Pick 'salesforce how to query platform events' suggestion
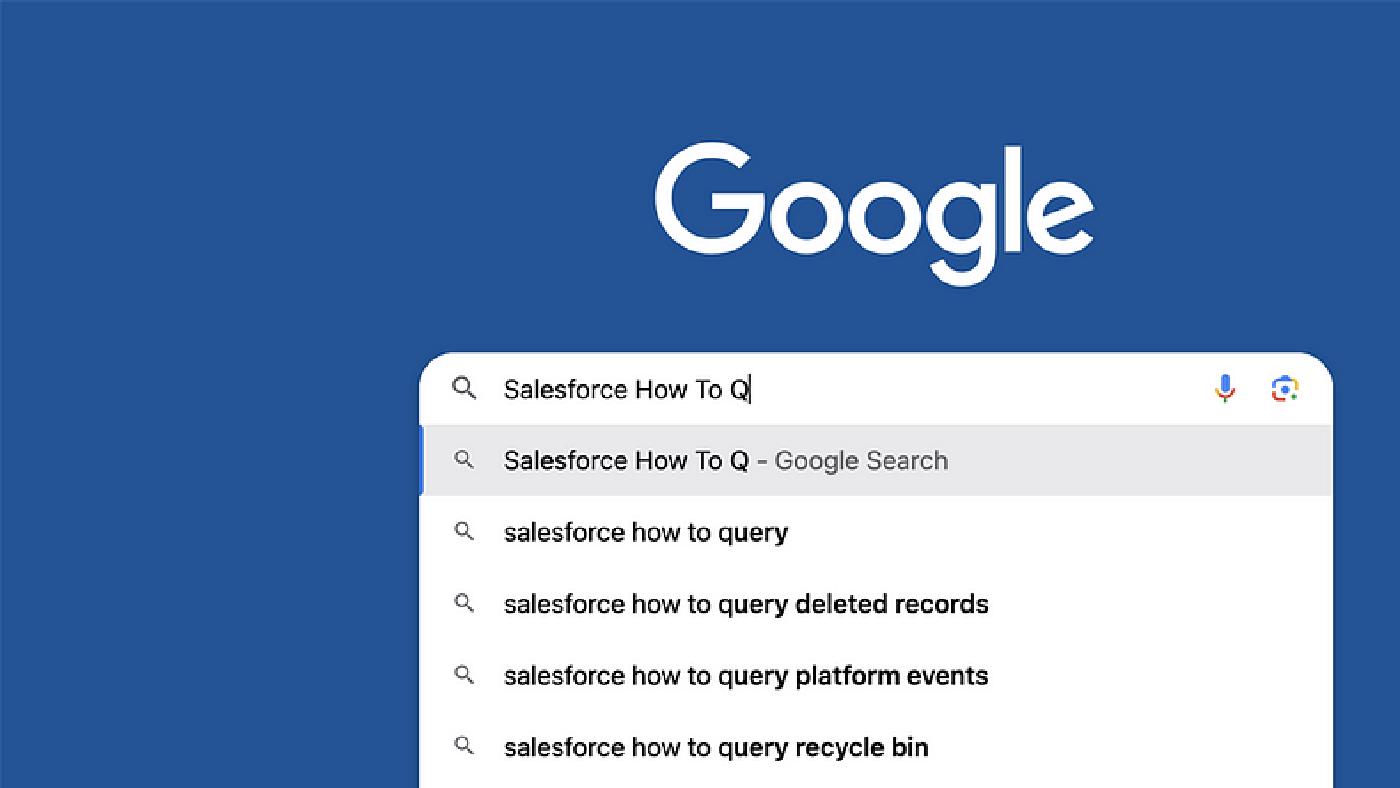The height and width of the screenshot is (788, 1400). click(x=746, y=676)
